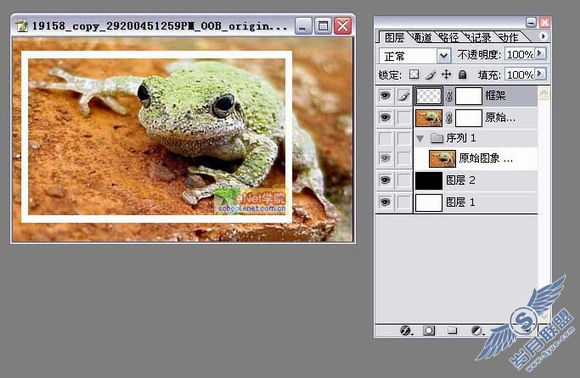Open the Layers palette flyout menu arrow
The width and height of the screenshot is (580, 378).
point(543,36)
